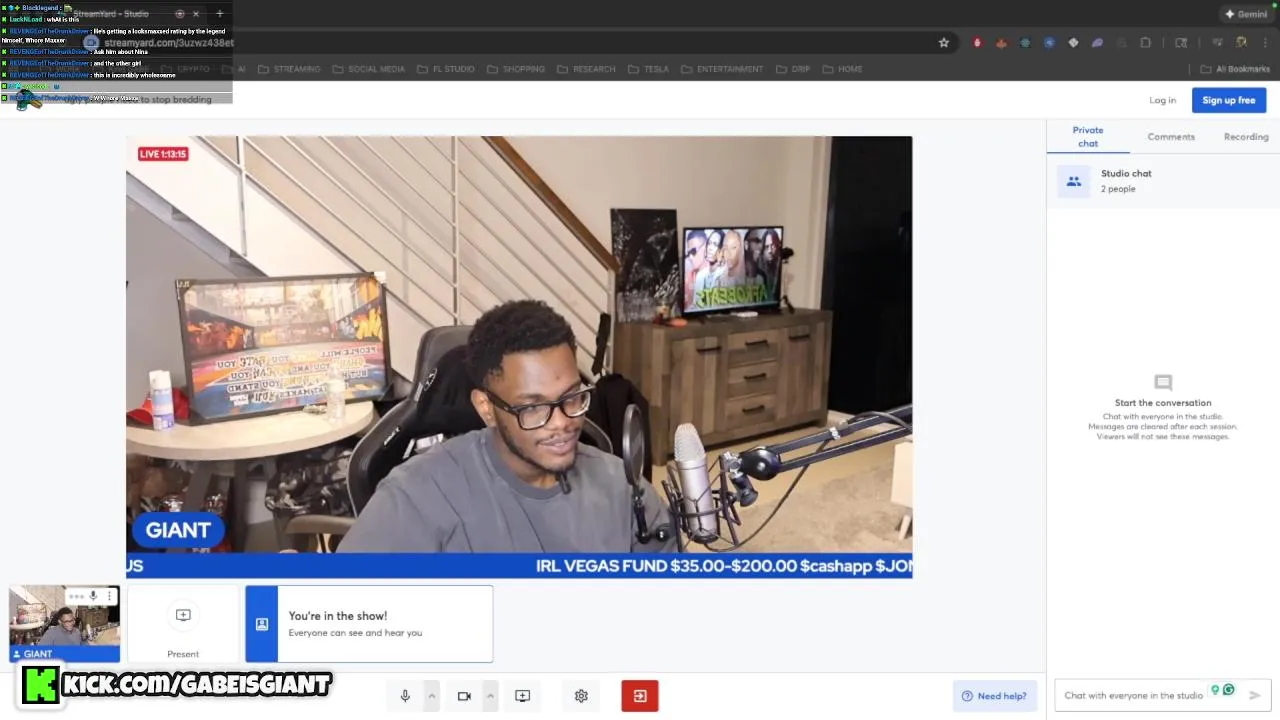Open the SOCIAL MEDIA bookmarks folder
The width and height of the screenshot is (1280, 720).
click(369, 69)
